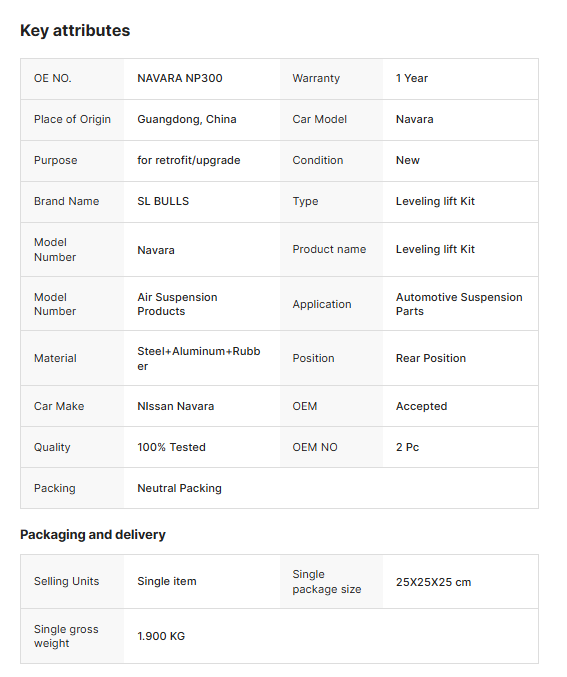The image size is (567, 677).
Task: Click the Type Leveling lift Kit value
Action: click(x=435, y=201)
